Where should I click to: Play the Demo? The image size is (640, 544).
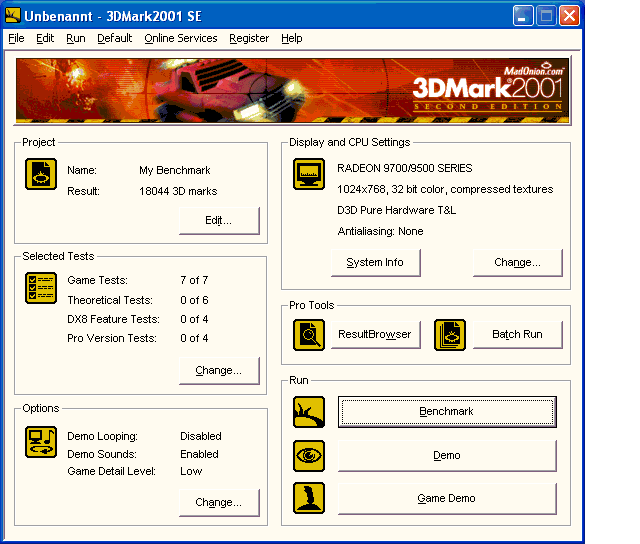(x=447, y=456)
